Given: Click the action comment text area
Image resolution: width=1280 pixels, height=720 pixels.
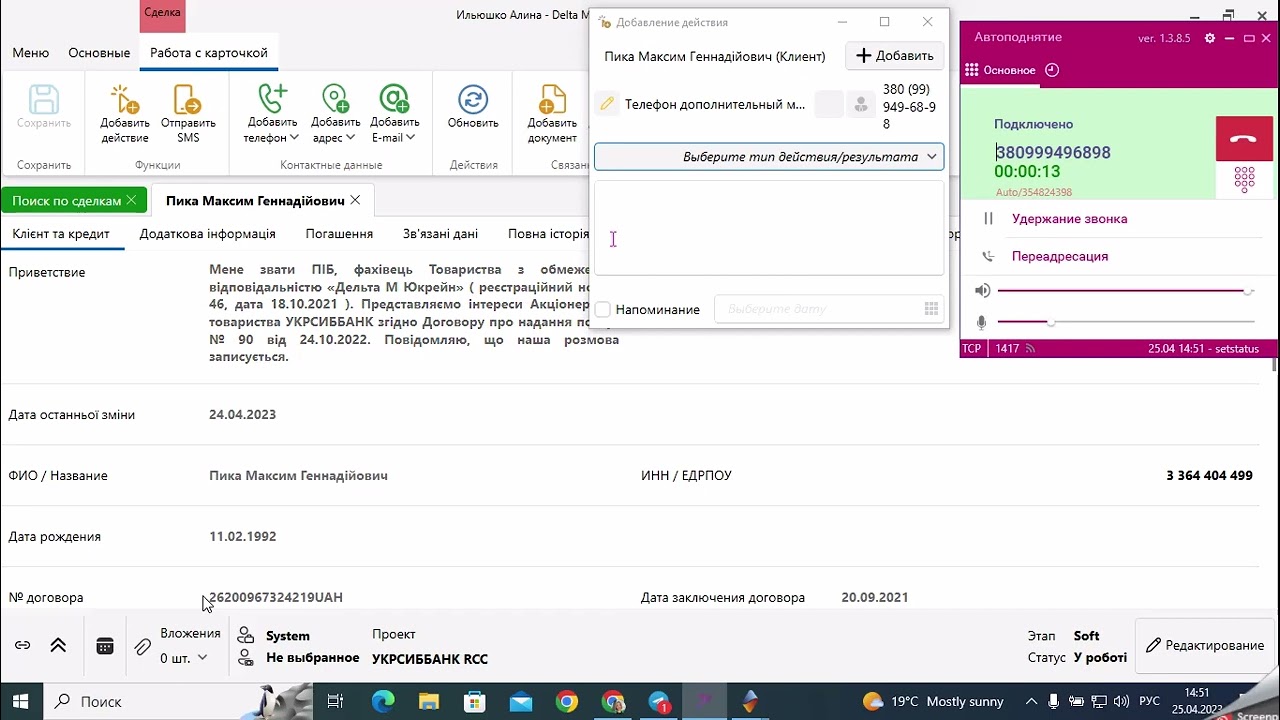Looking at the screenshot, I should [769, 228].
